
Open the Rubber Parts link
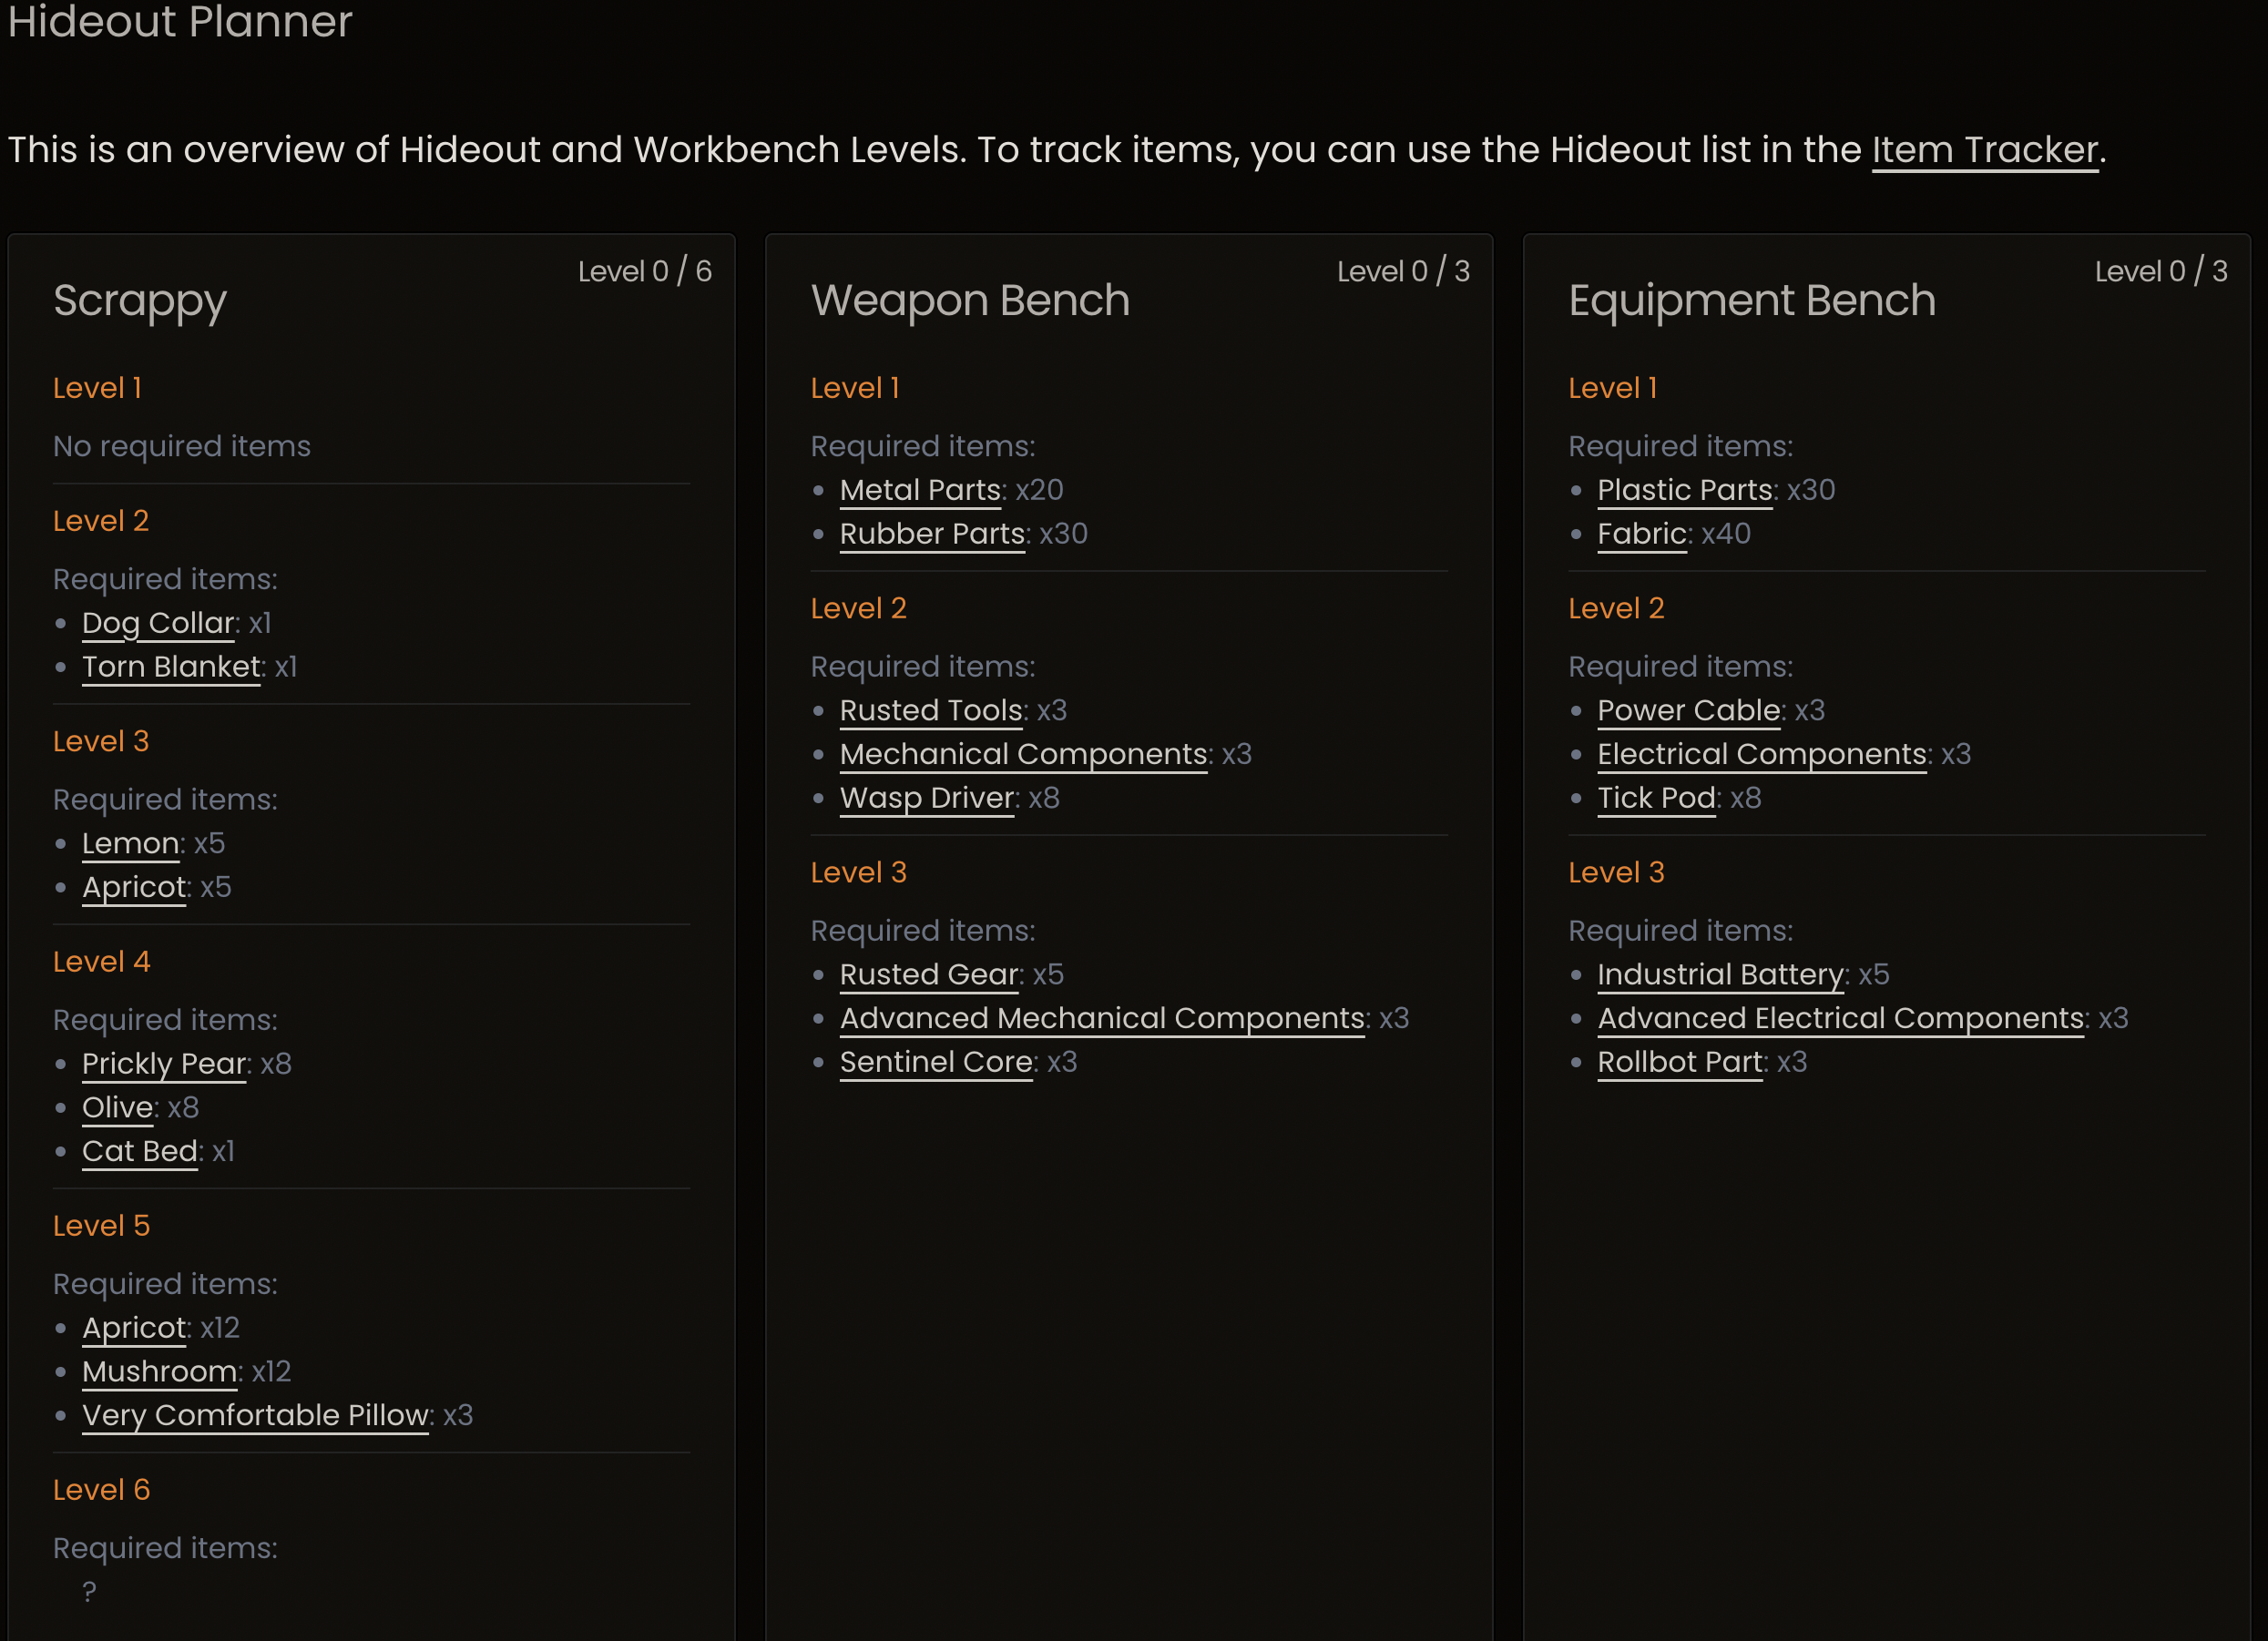tap(932, 534)
